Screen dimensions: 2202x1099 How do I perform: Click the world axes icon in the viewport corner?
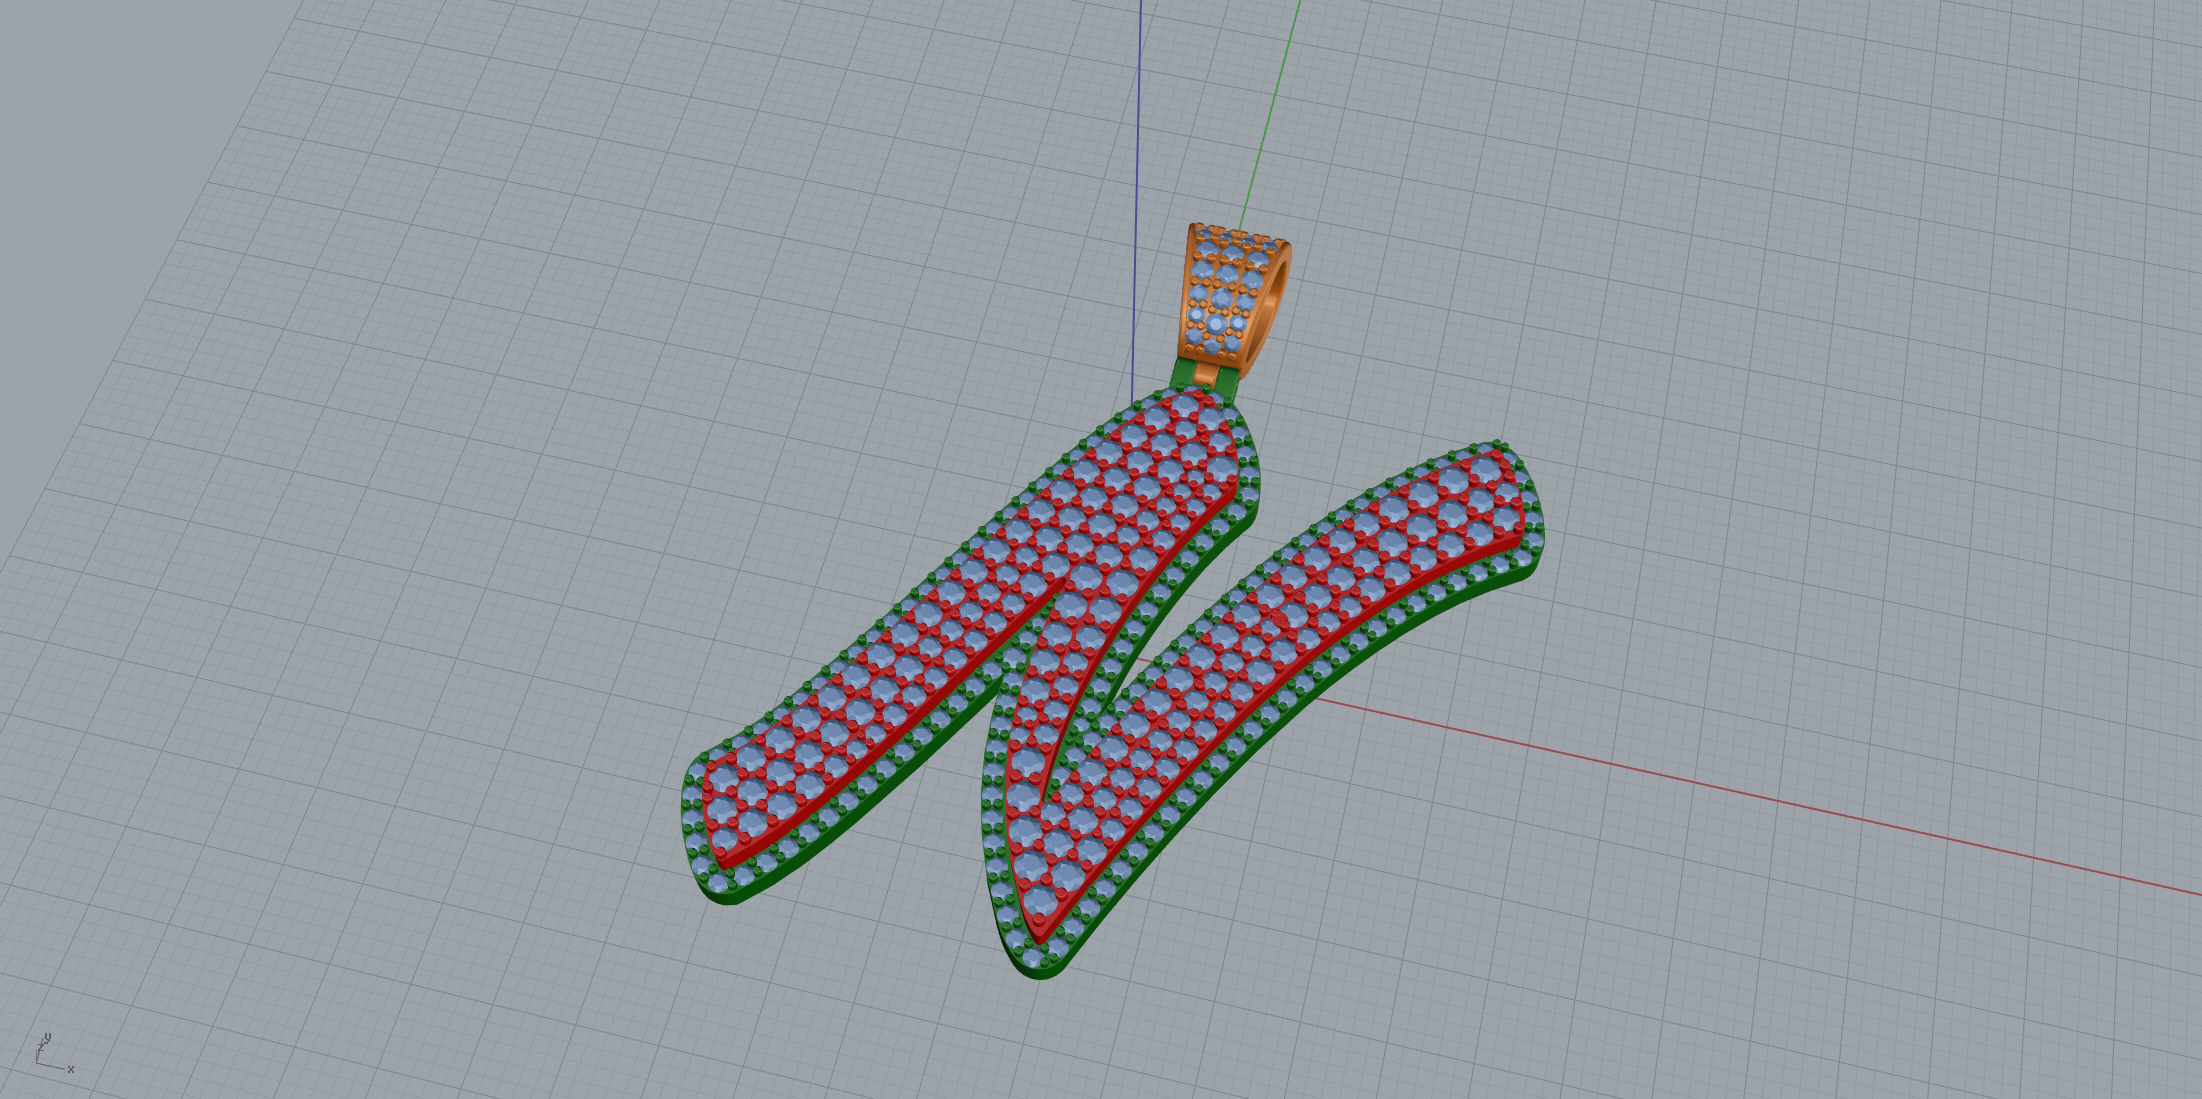pyautogui.click(x=54, y=1055)
